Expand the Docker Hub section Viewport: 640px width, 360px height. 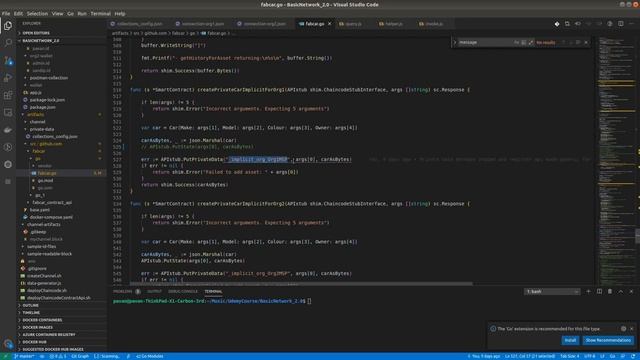click(x=62, y=342)
